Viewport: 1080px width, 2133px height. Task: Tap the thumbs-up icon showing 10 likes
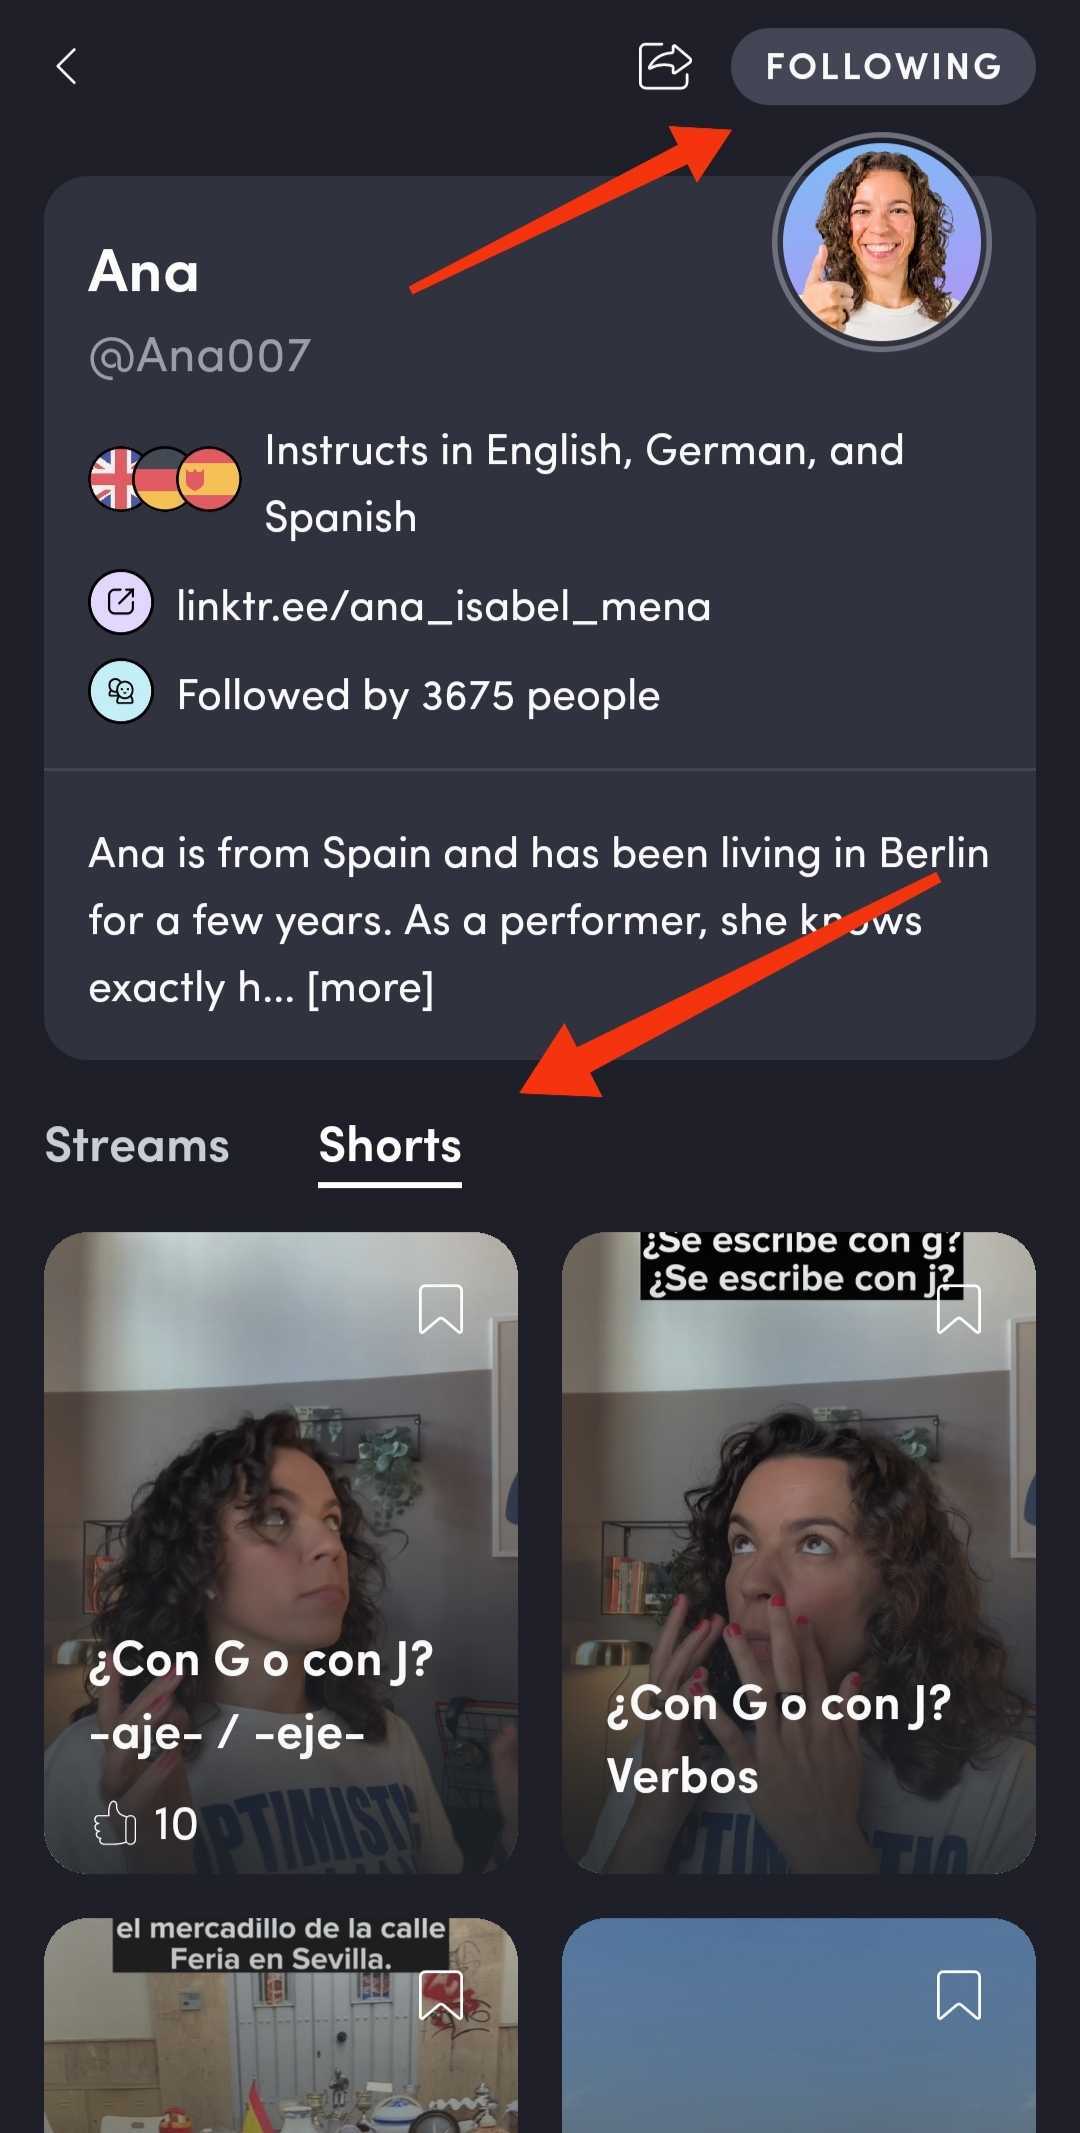(115, 1824)
